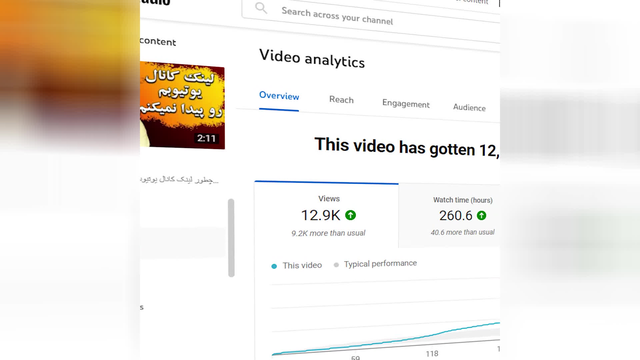
Task: Click the 'This video' legend label
Action: pos(302,265)
